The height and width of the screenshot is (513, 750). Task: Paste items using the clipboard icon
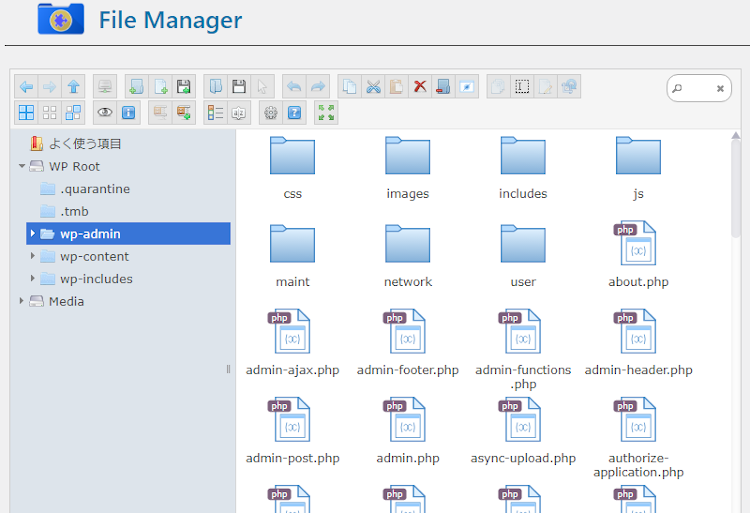pos(397,87)
